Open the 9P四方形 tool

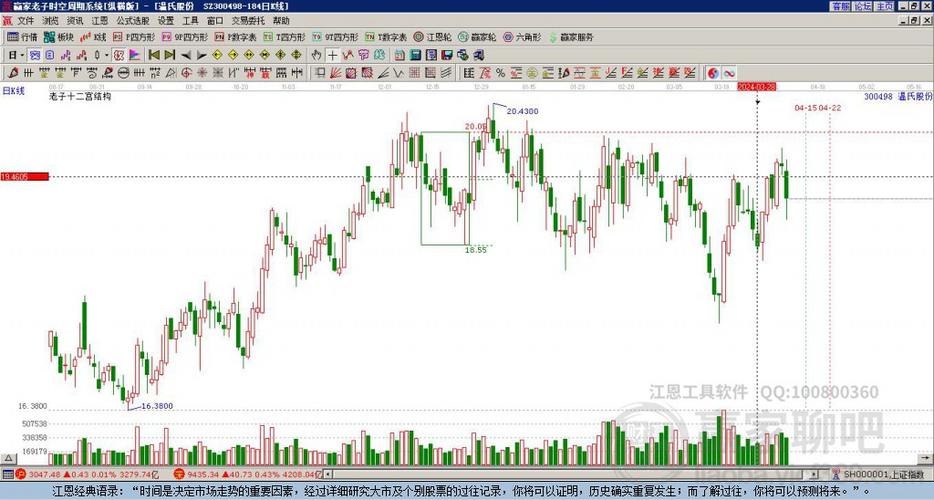(185, 37)
